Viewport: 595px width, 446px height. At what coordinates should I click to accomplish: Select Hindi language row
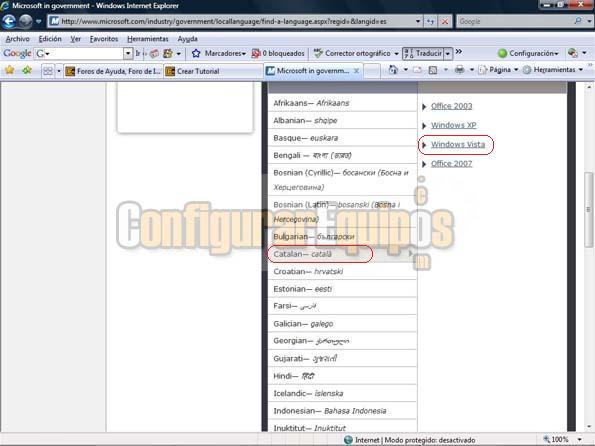pyautogui.click(x=342, y=376)
